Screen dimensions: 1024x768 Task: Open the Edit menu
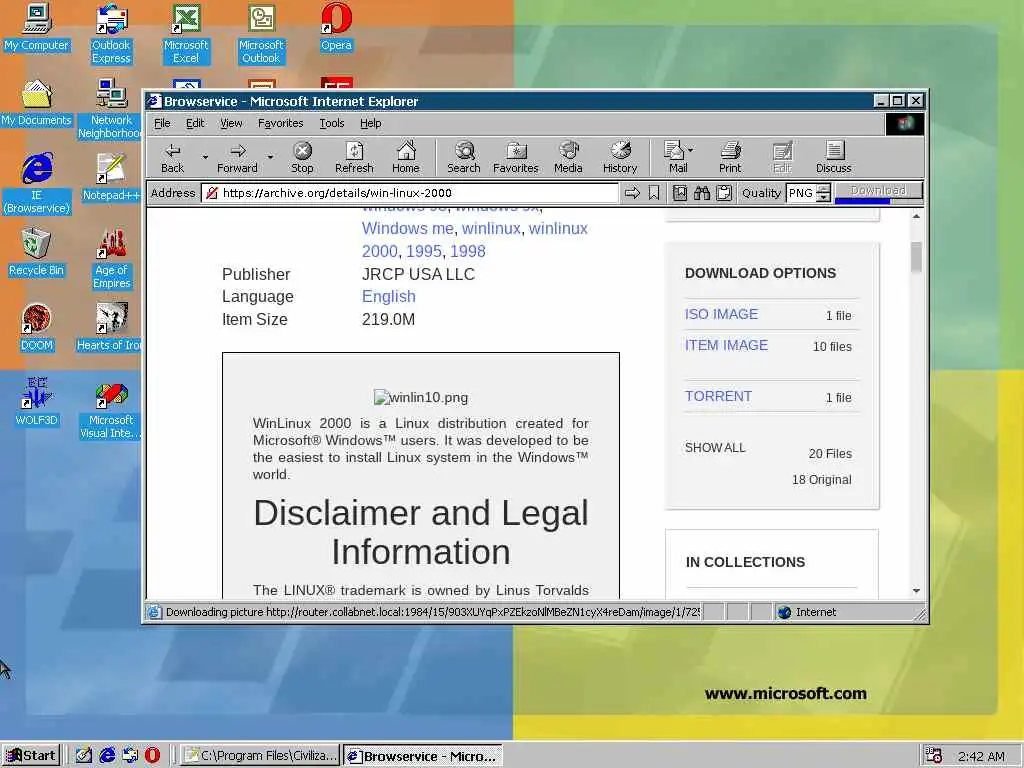click(x=195, y=123)
